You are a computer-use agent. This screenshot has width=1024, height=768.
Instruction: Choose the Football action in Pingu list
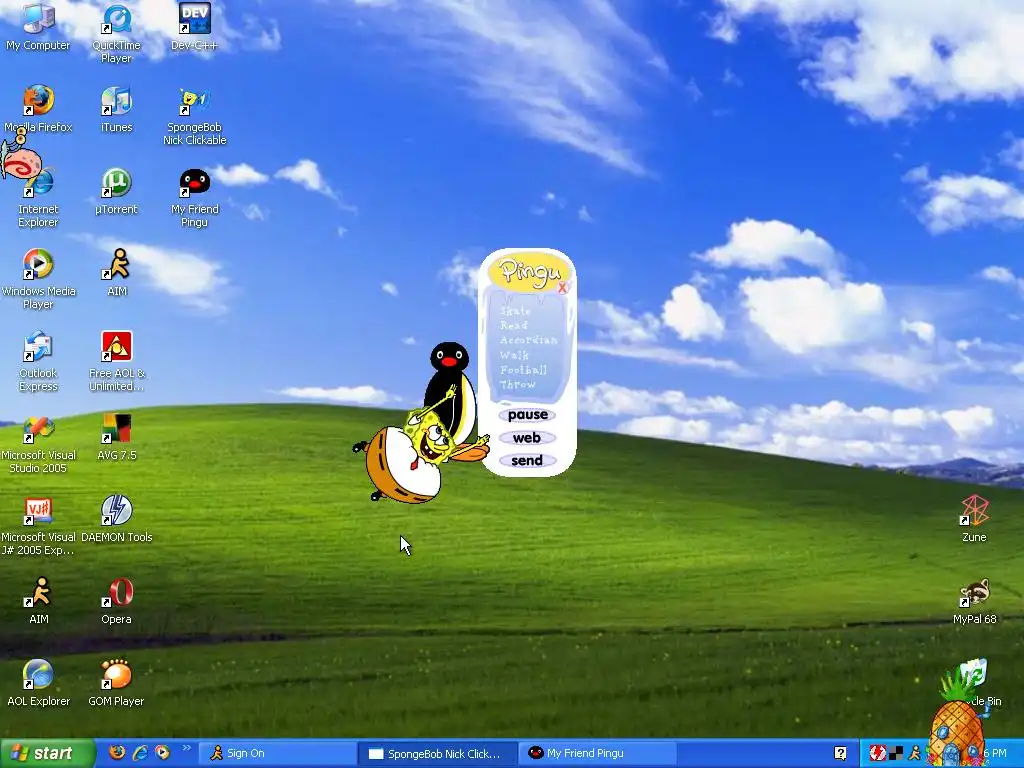(524, 370)
